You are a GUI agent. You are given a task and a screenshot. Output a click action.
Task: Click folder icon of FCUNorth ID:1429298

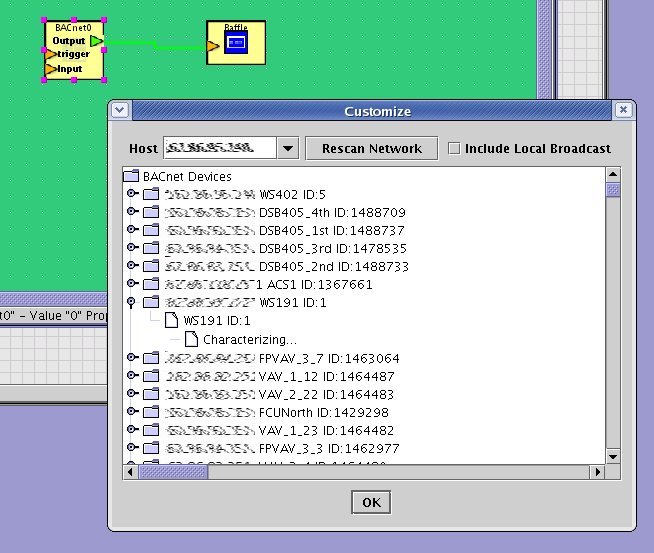click(151, 412)
